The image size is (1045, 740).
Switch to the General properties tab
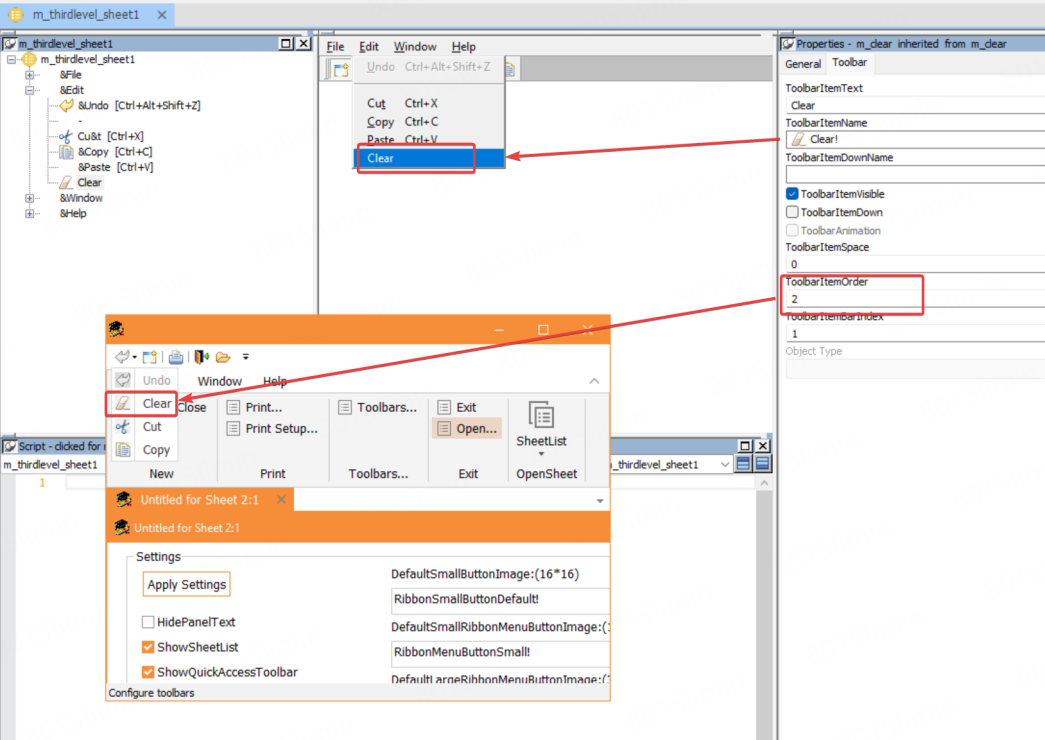pyautogui.click(x=803, y=64)
